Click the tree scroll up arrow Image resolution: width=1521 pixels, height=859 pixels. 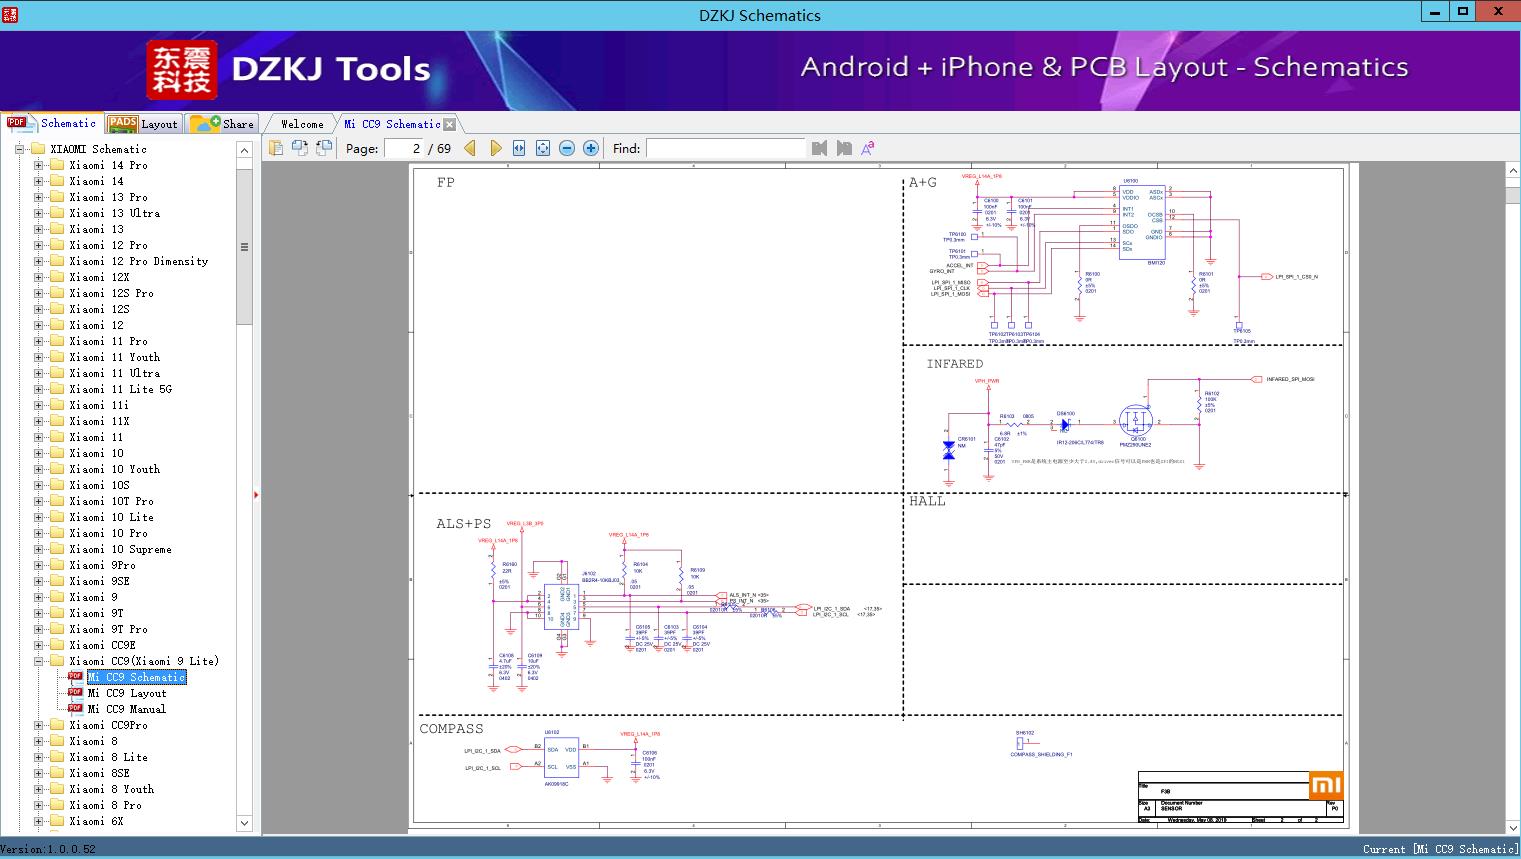244,150
